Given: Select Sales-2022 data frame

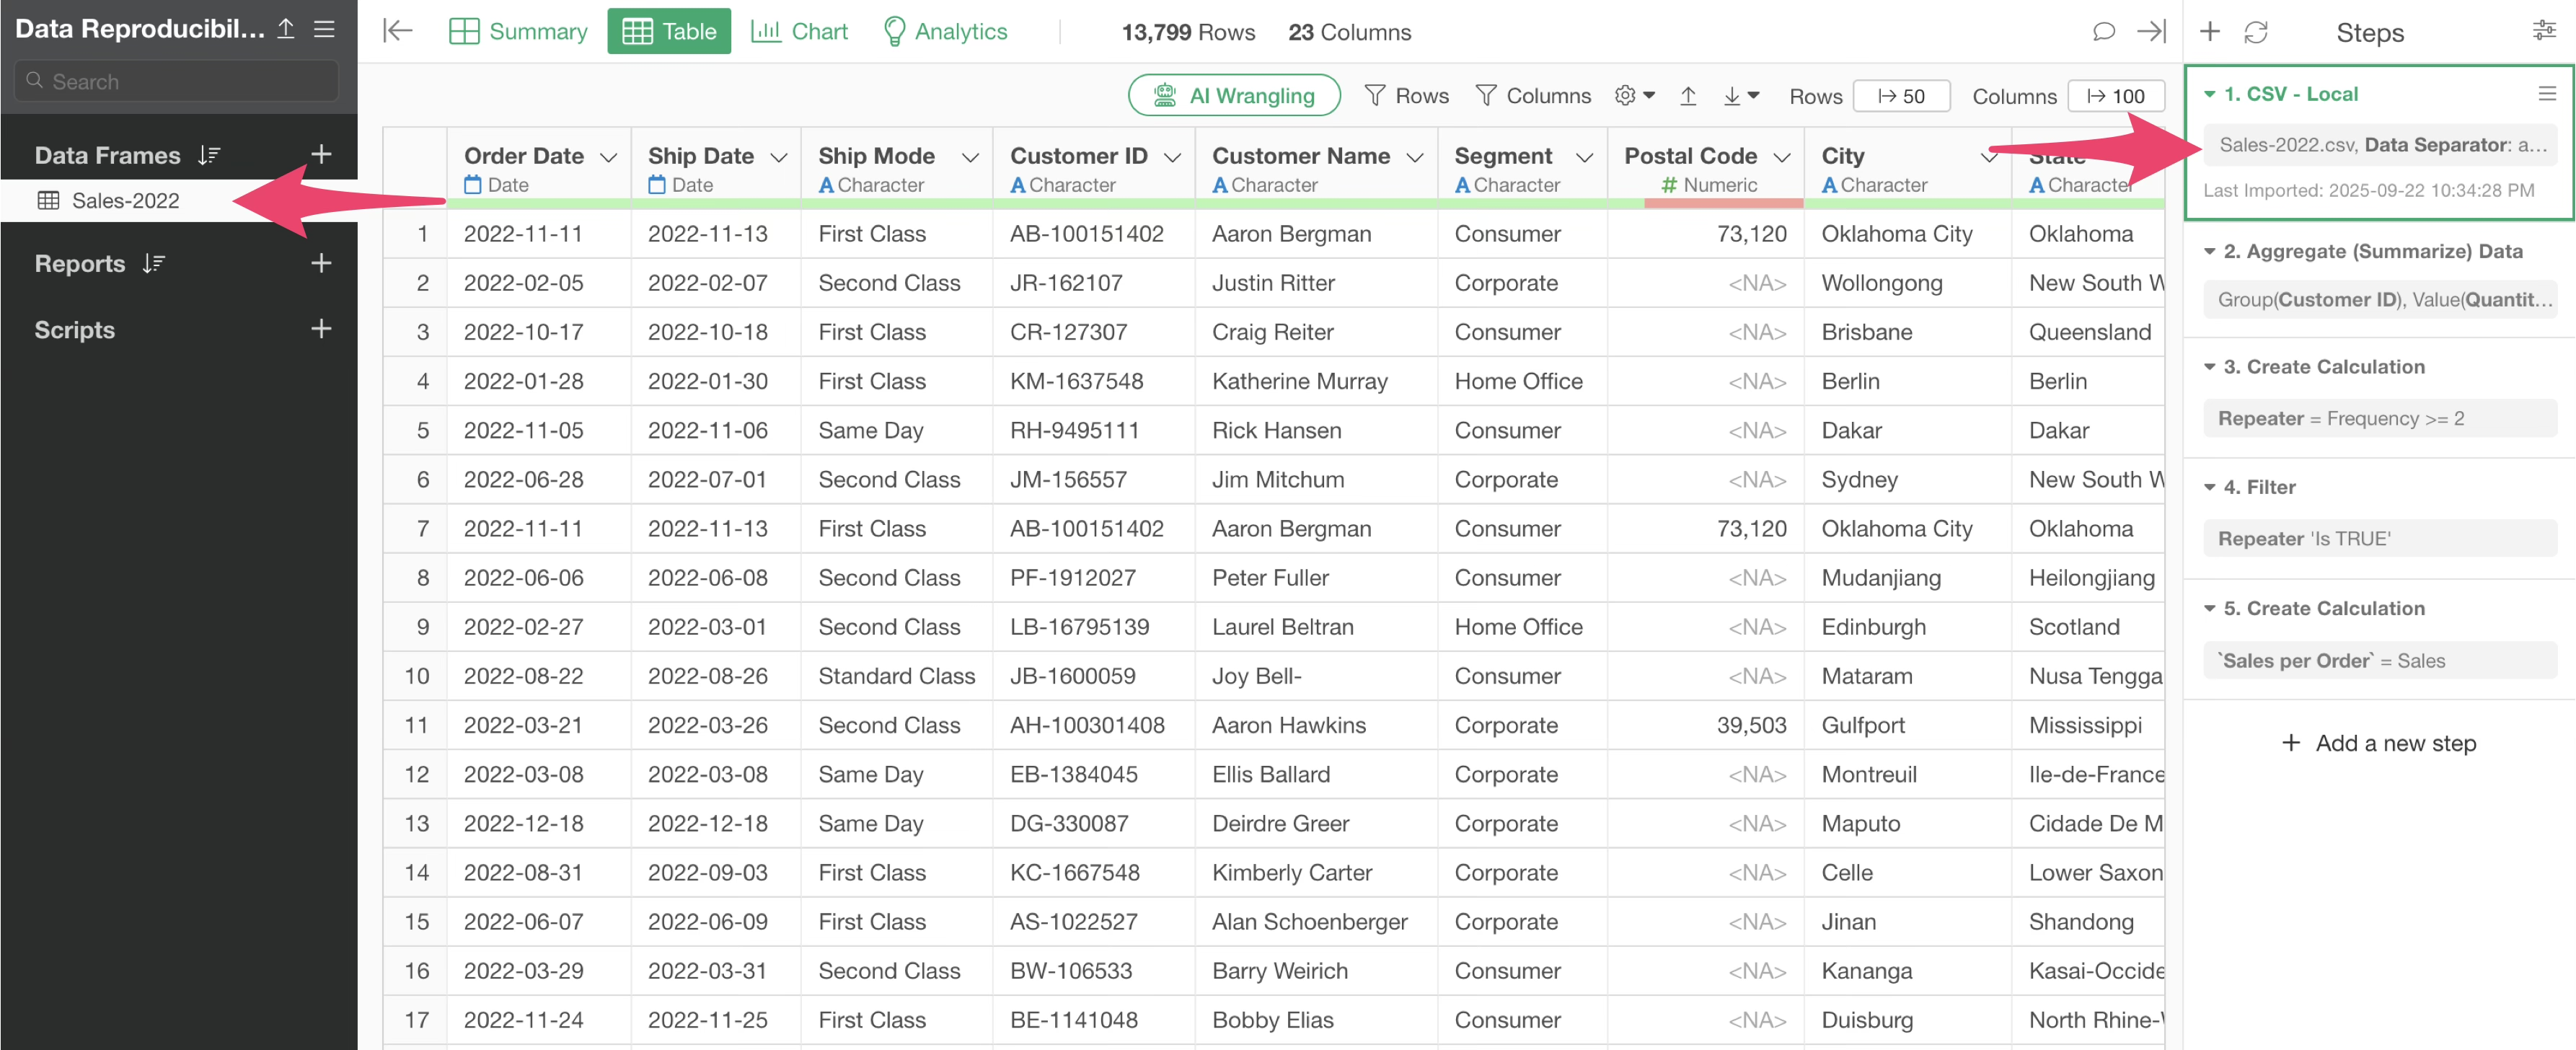Looking at the screenshot, I should click(125, 201).
